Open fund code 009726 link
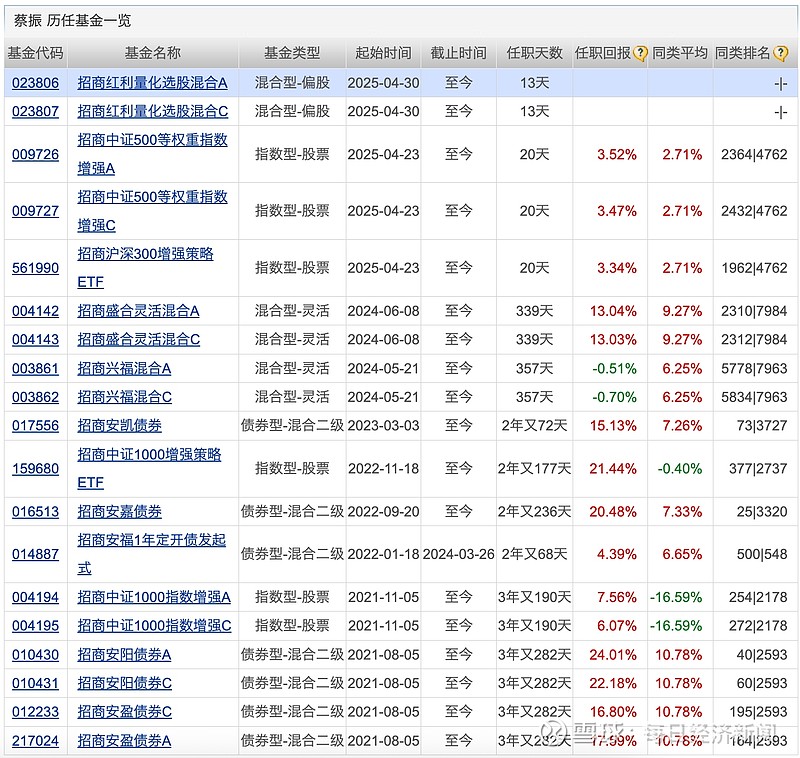Screen dimensions: 800x758 point(35,155)
